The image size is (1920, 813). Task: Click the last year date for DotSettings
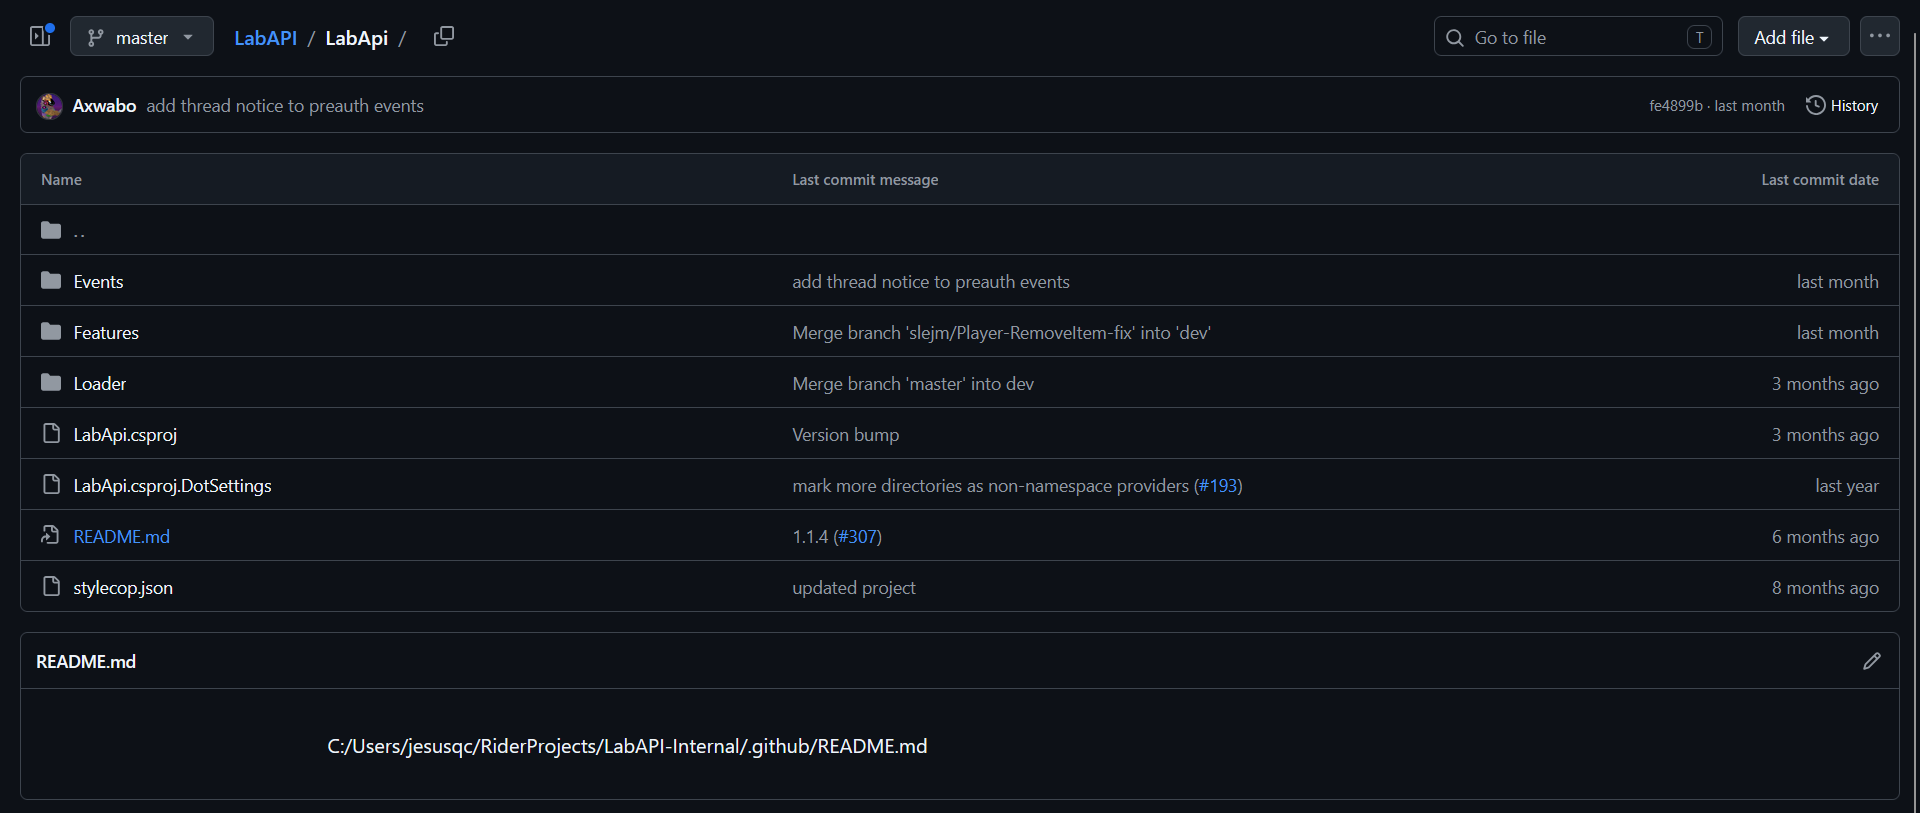tap(1847, 486)
